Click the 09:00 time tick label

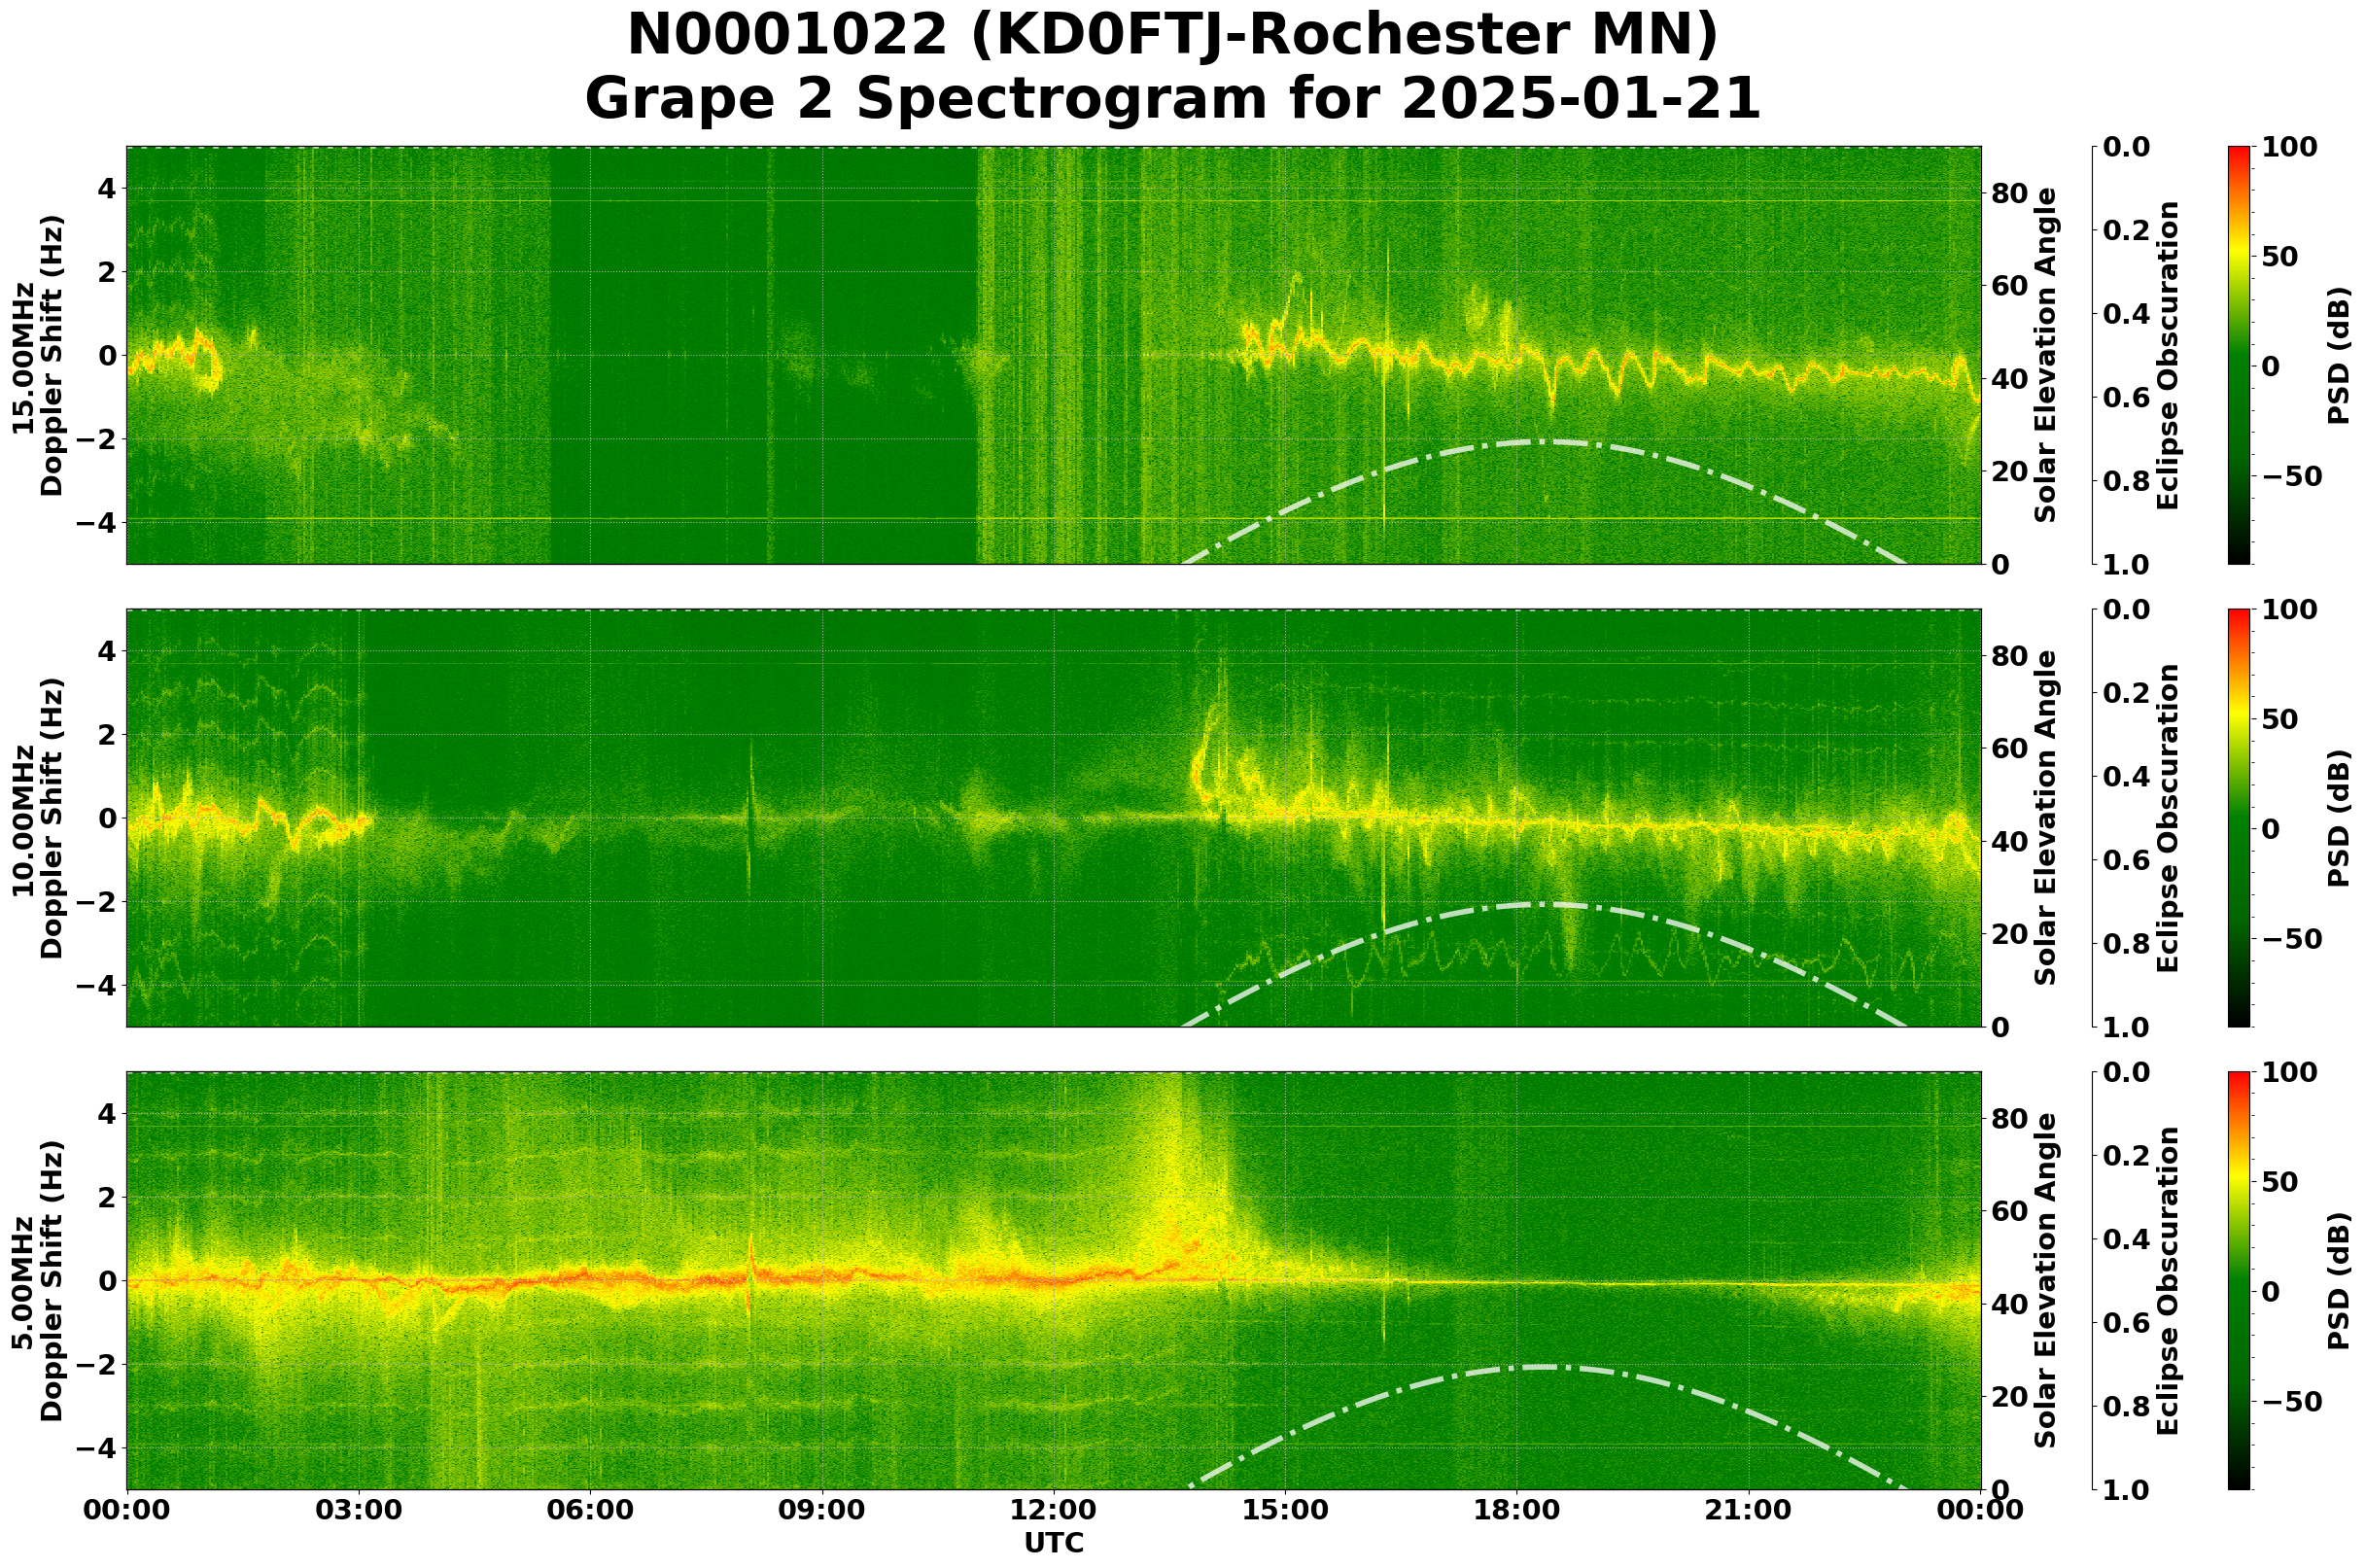pos(822,1510)
